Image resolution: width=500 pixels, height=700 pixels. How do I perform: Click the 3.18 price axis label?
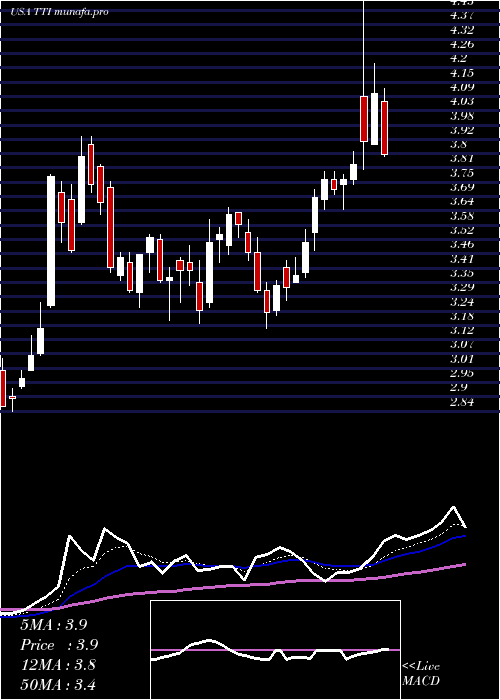463,316
